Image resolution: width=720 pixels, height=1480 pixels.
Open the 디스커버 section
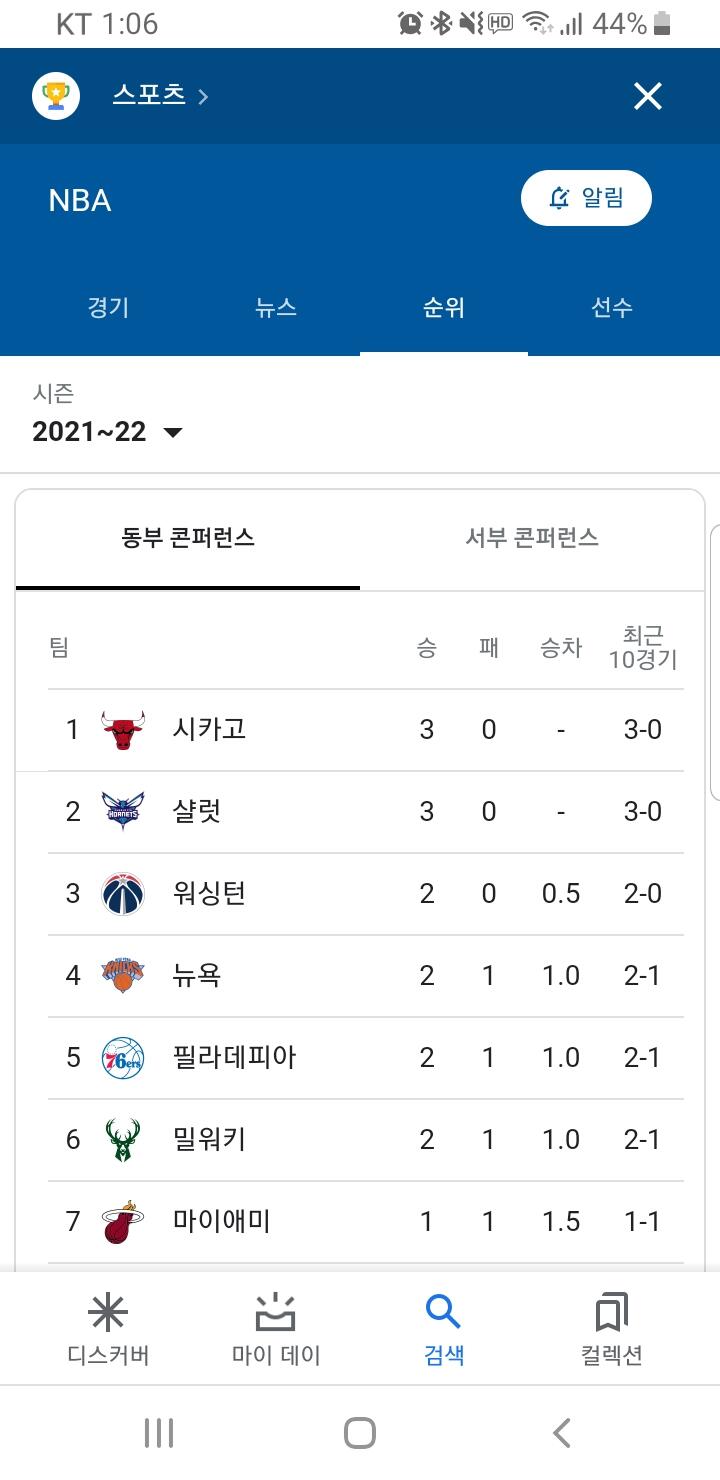click(x=108, y=1328)
